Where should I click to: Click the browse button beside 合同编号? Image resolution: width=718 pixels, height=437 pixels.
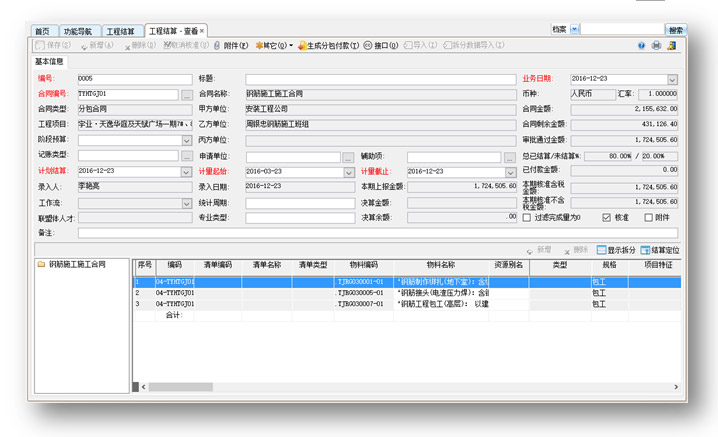(186, 95)
